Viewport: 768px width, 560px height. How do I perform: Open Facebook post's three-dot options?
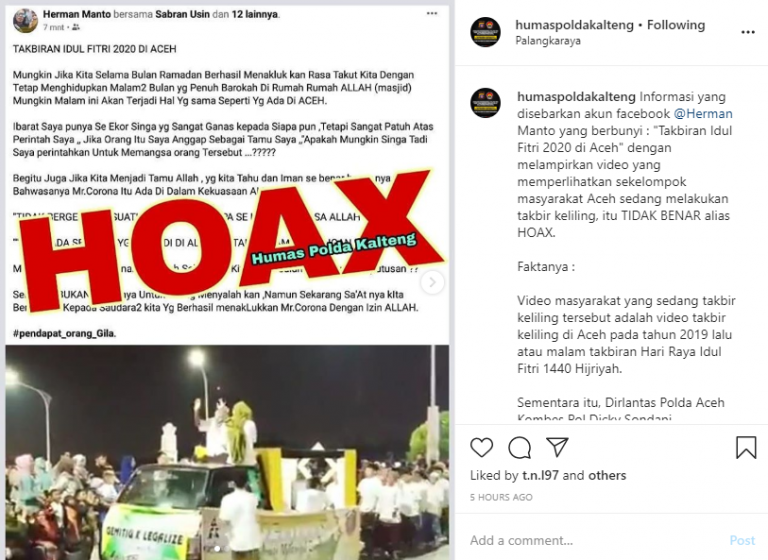(432, 13)
